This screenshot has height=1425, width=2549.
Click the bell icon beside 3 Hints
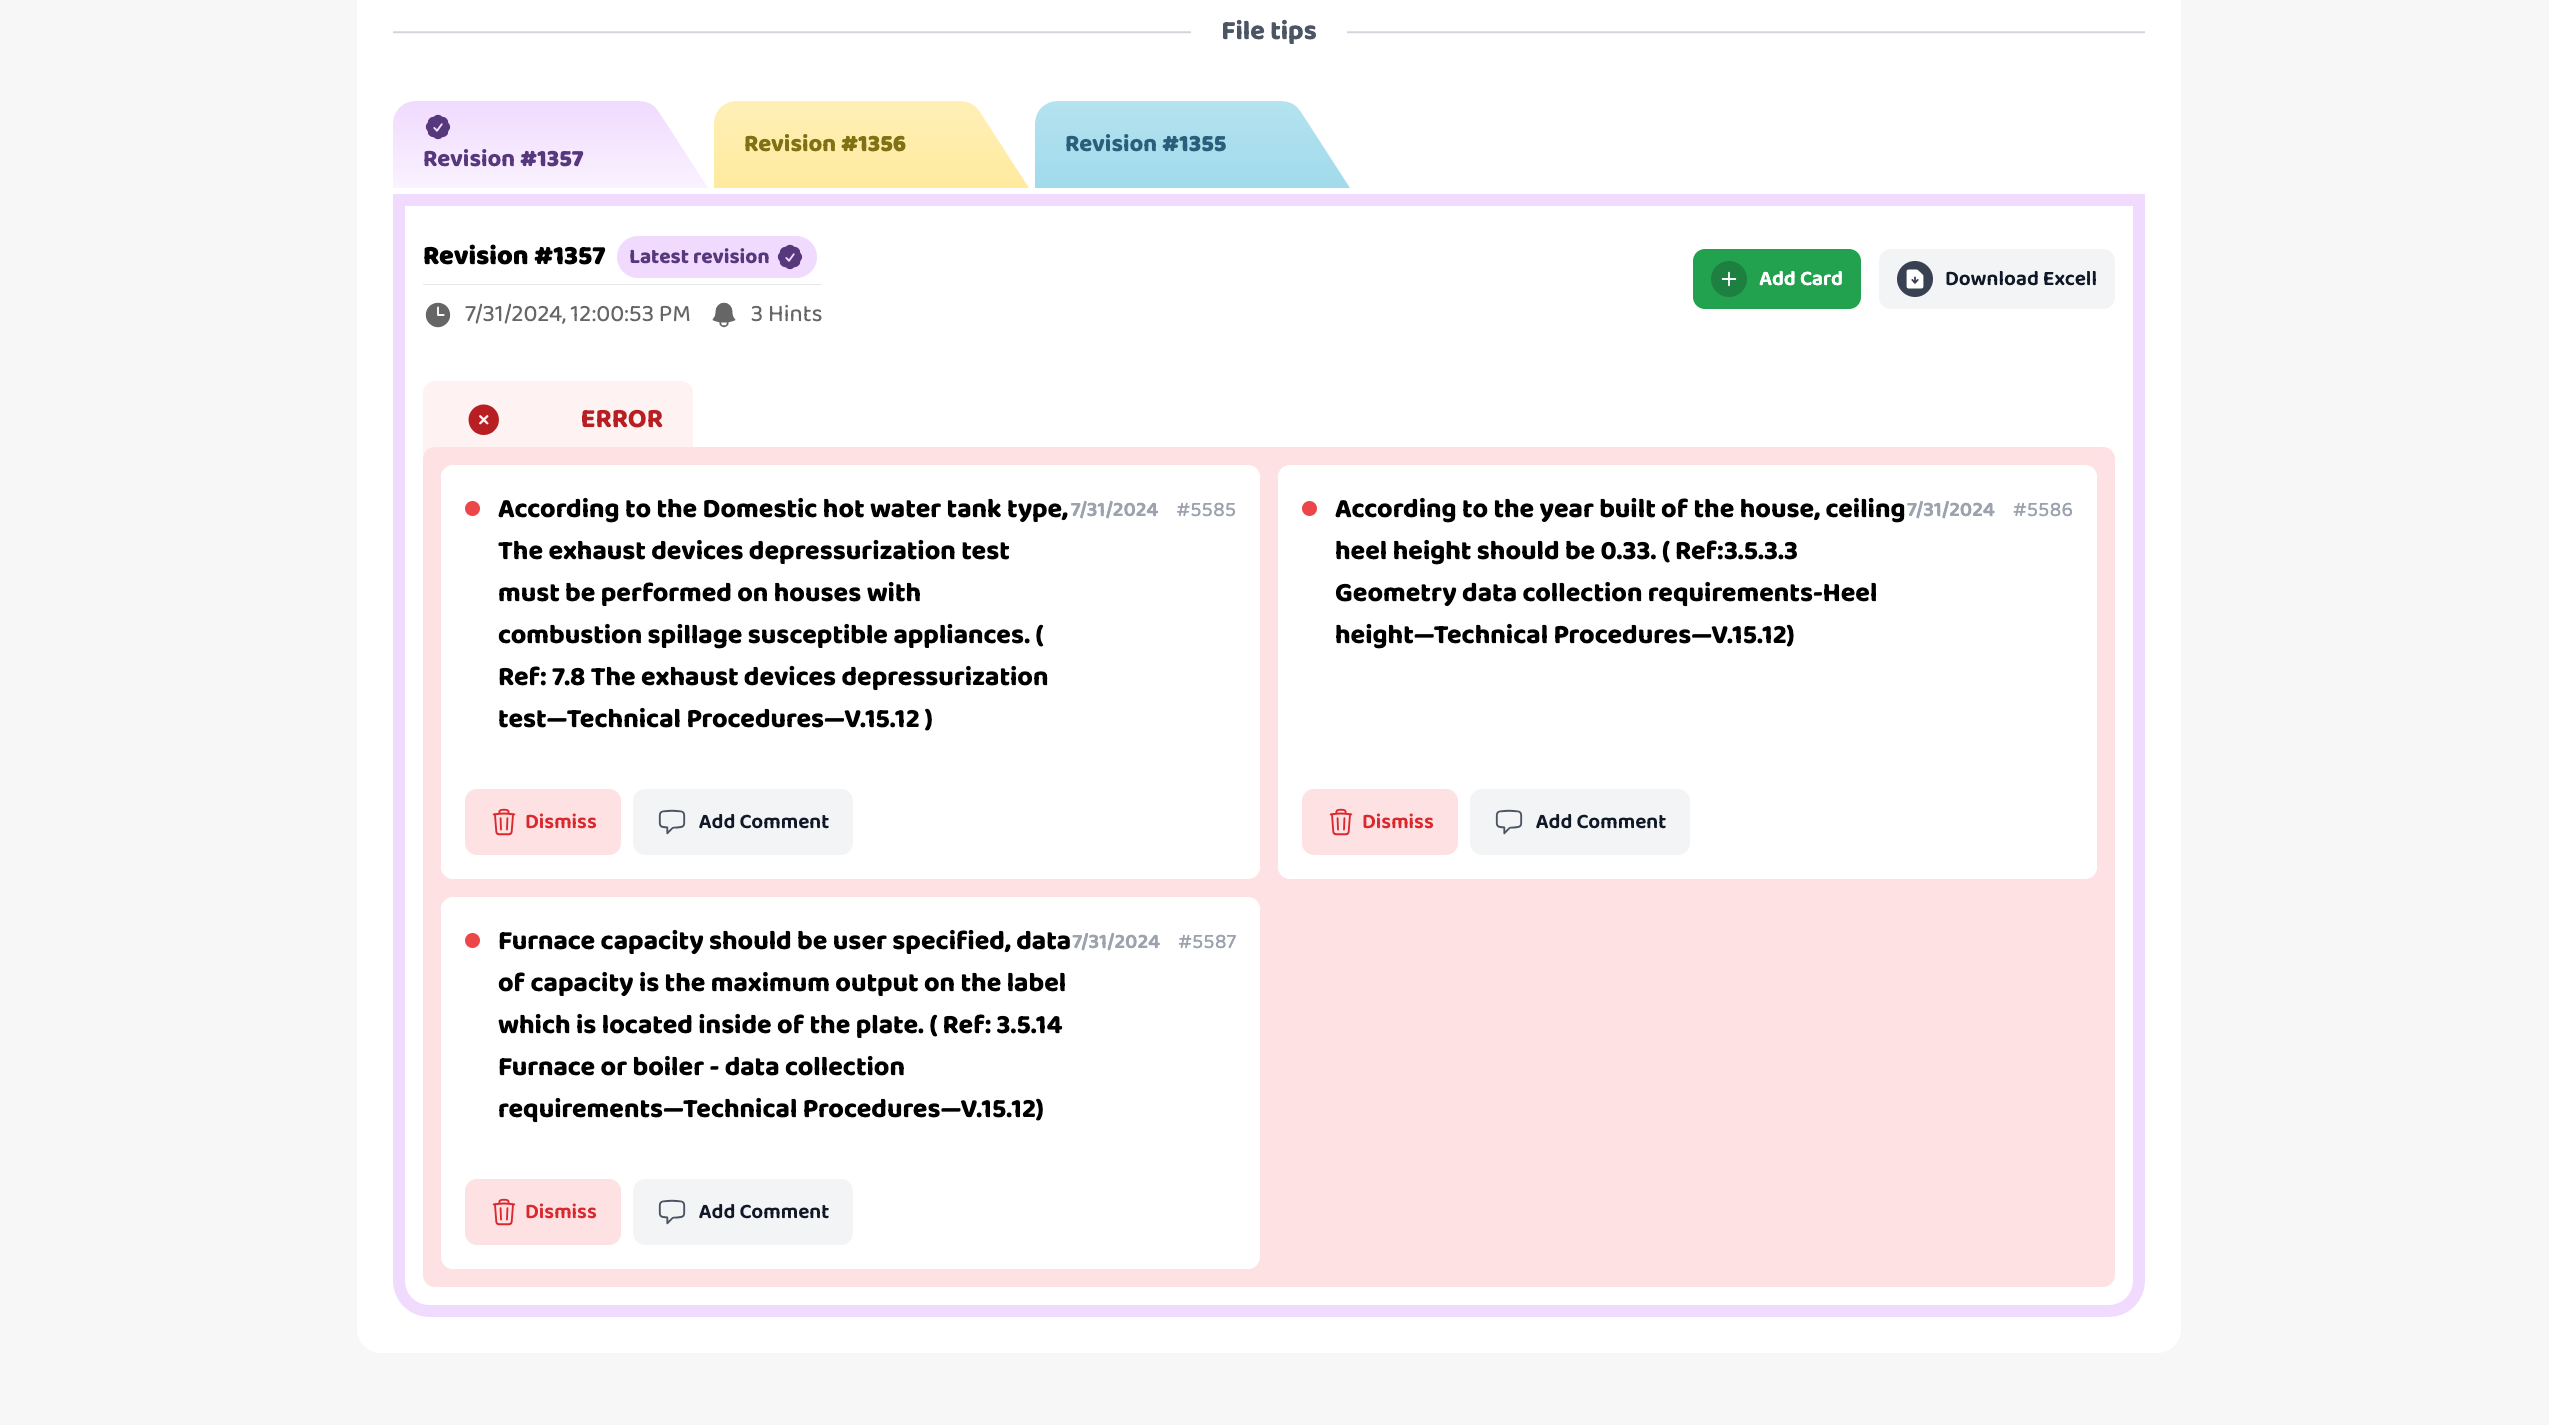click(x=724, y=315)
